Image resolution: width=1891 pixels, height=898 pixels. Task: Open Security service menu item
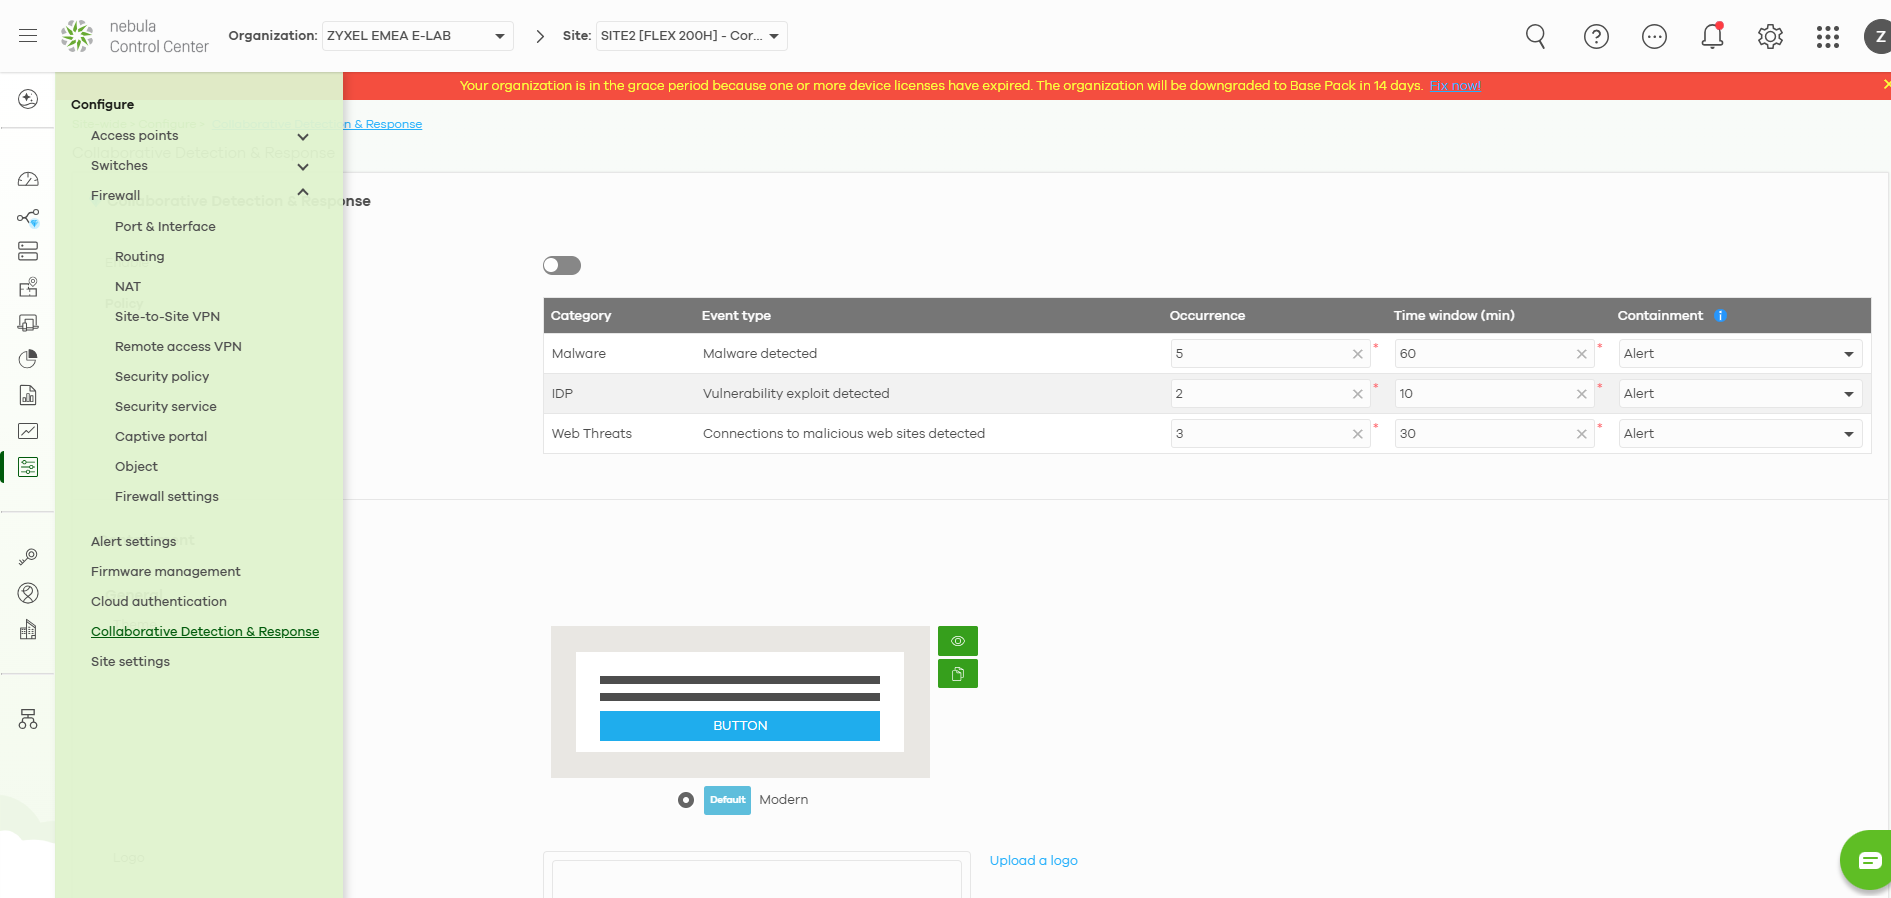coord(166,407)
